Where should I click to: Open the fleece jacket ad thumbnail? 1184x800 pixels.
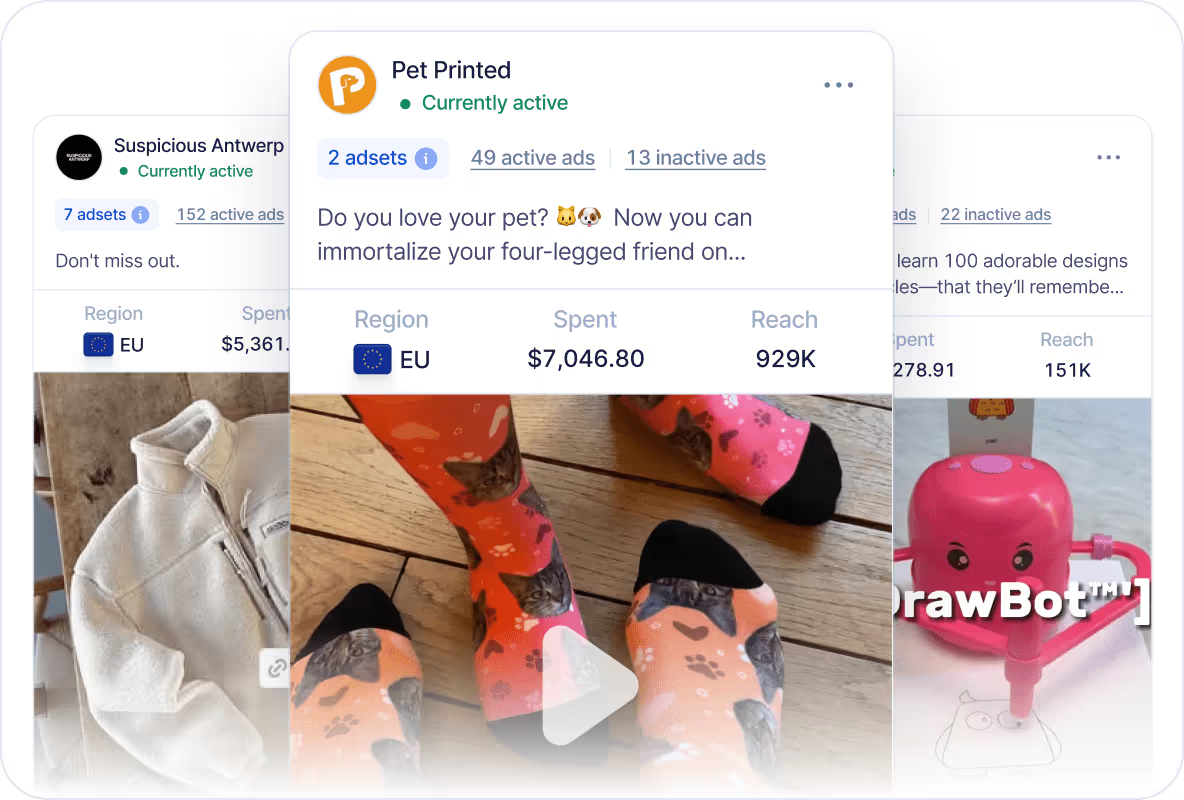pos(162,583)
